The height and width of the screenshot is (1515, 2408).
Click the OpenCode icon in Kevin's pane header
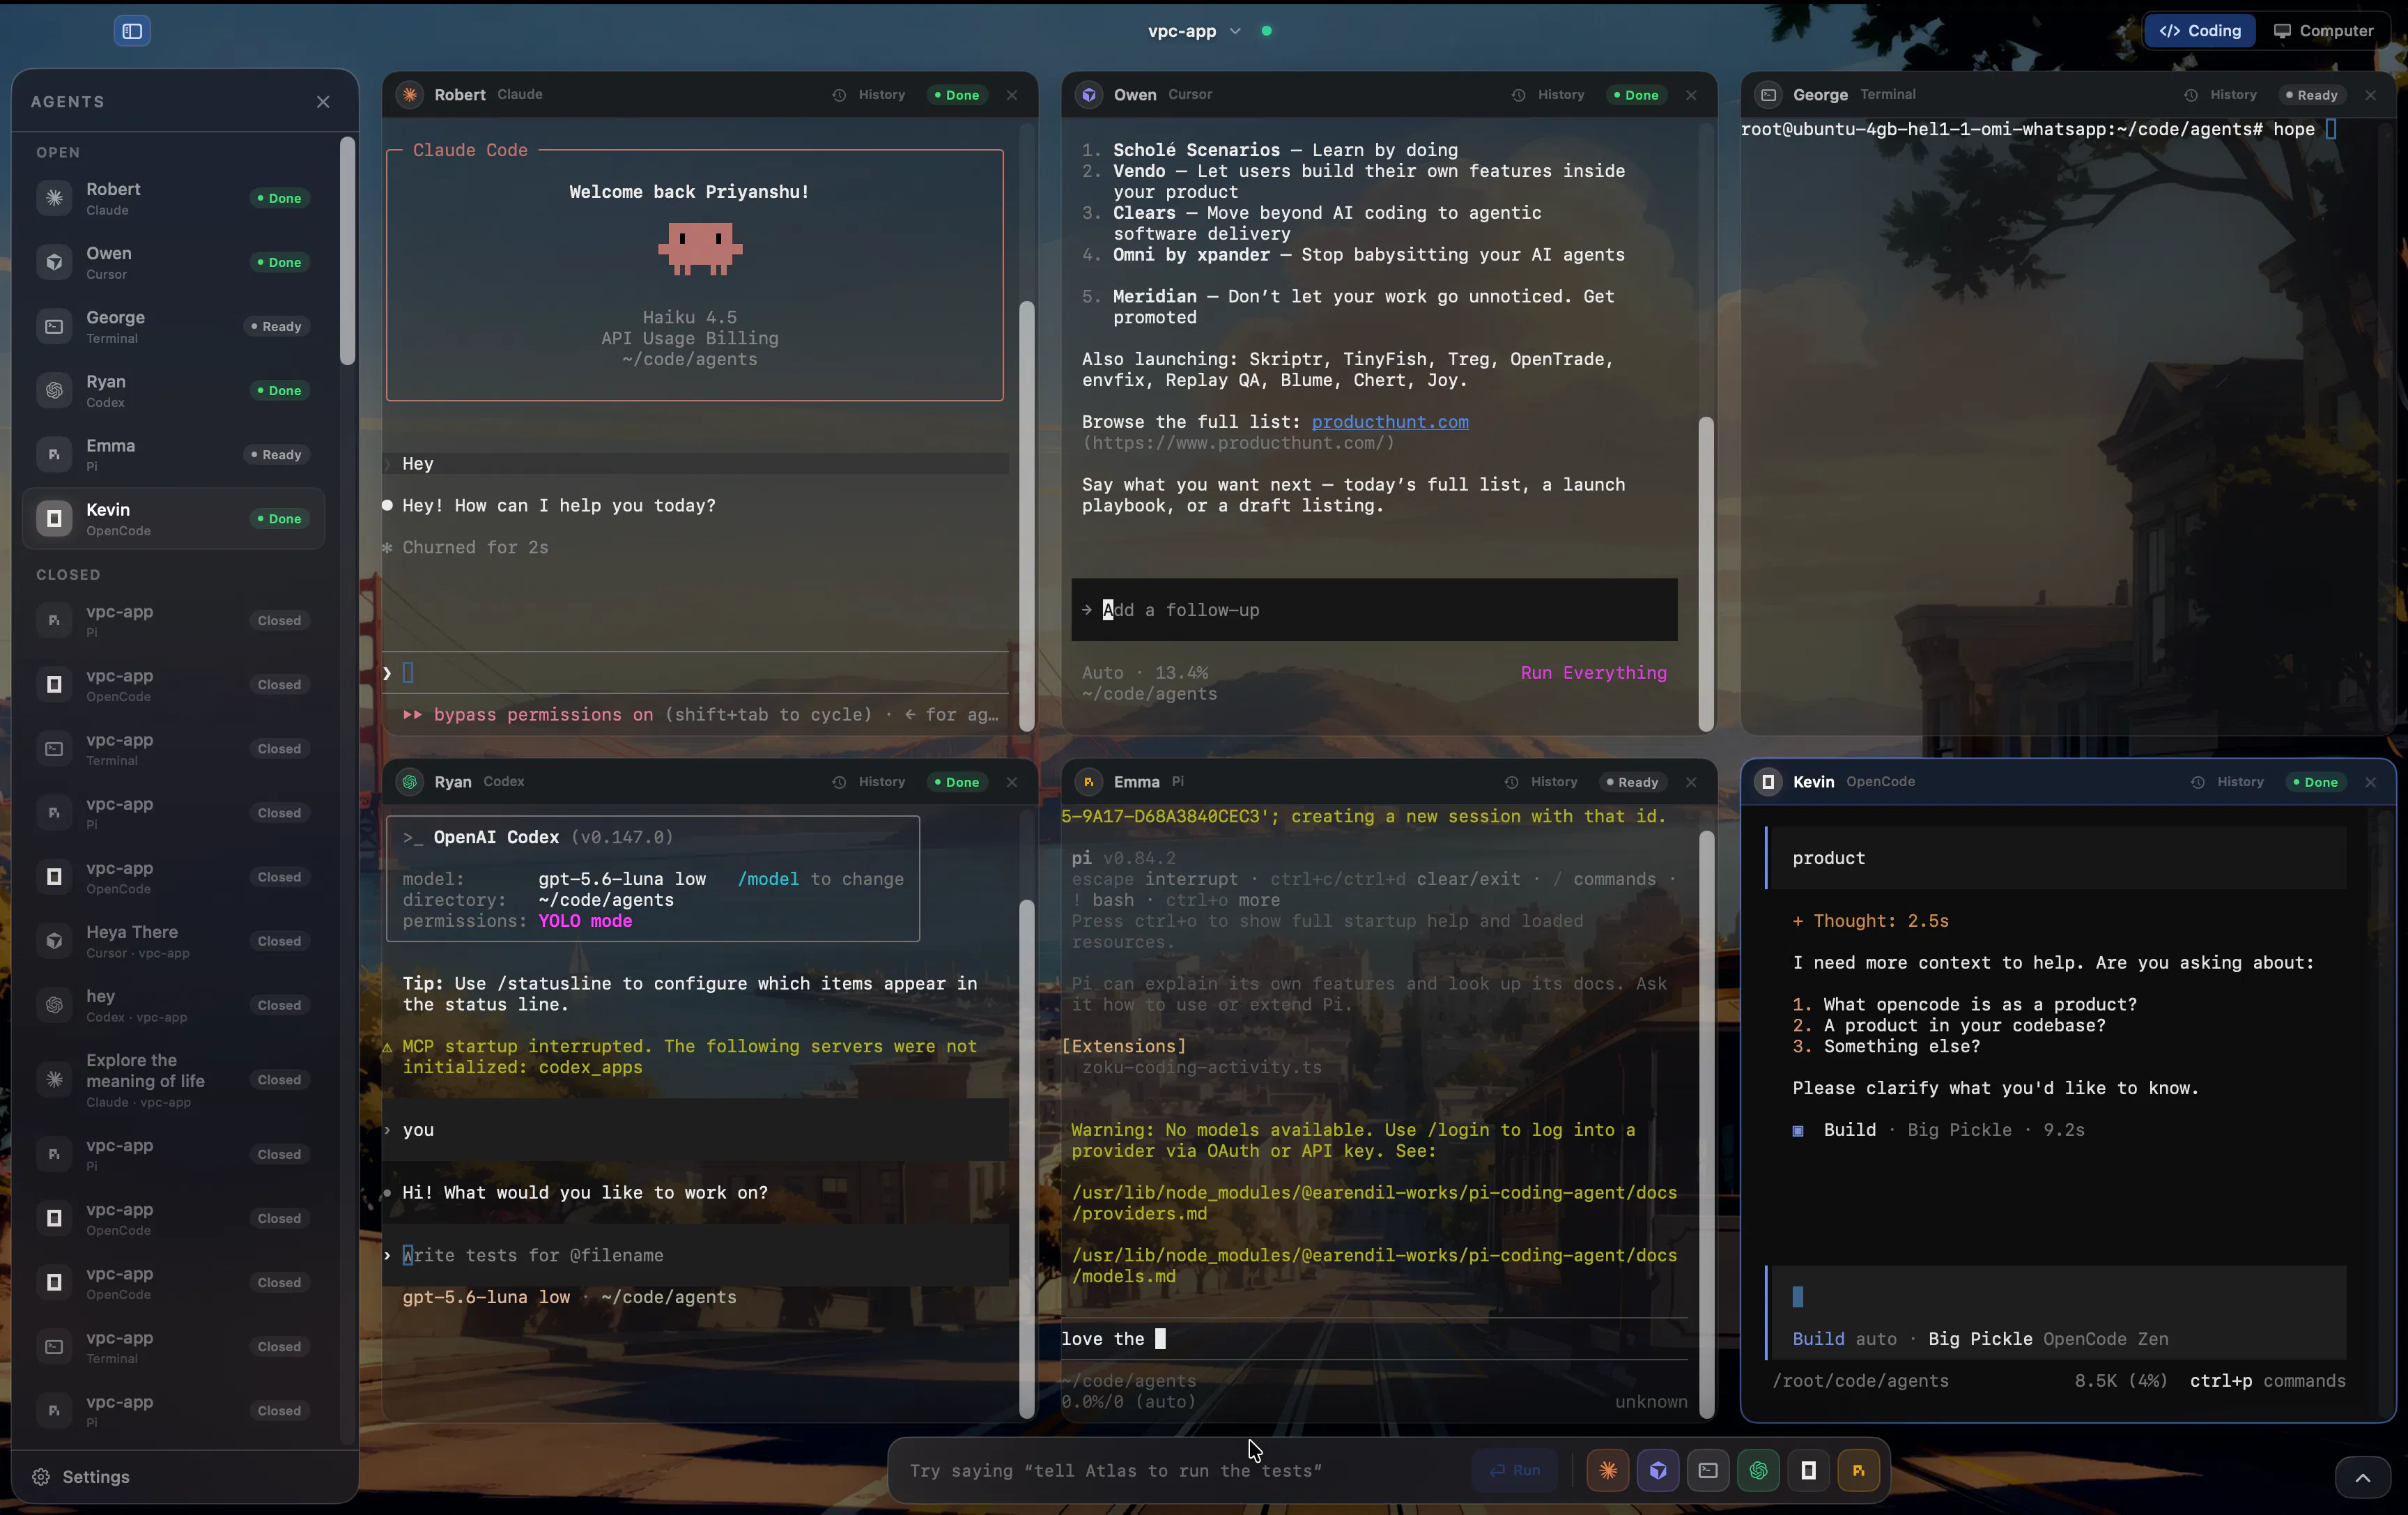pos(1769,782)
